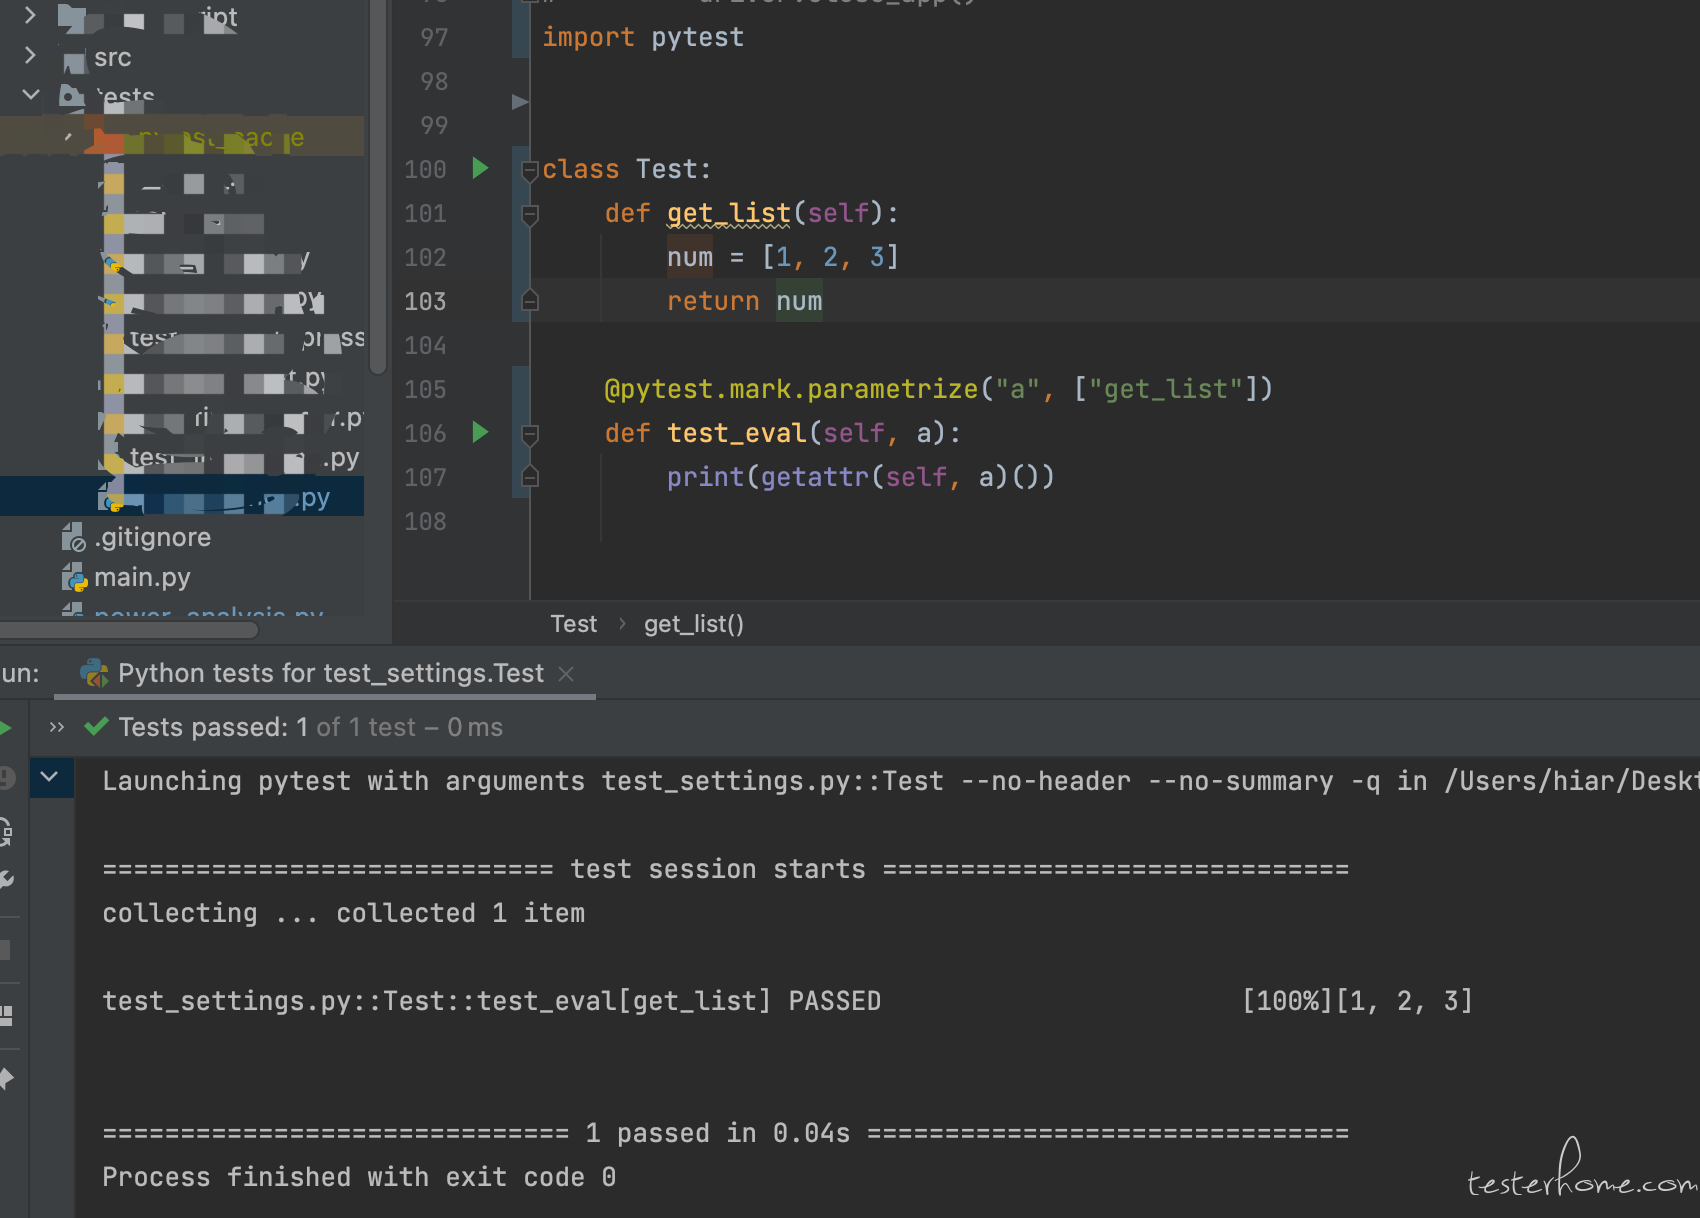Run the Test class from gutter arrow
Viewport: 1700px width, 1218px height.
pos(480,168)
